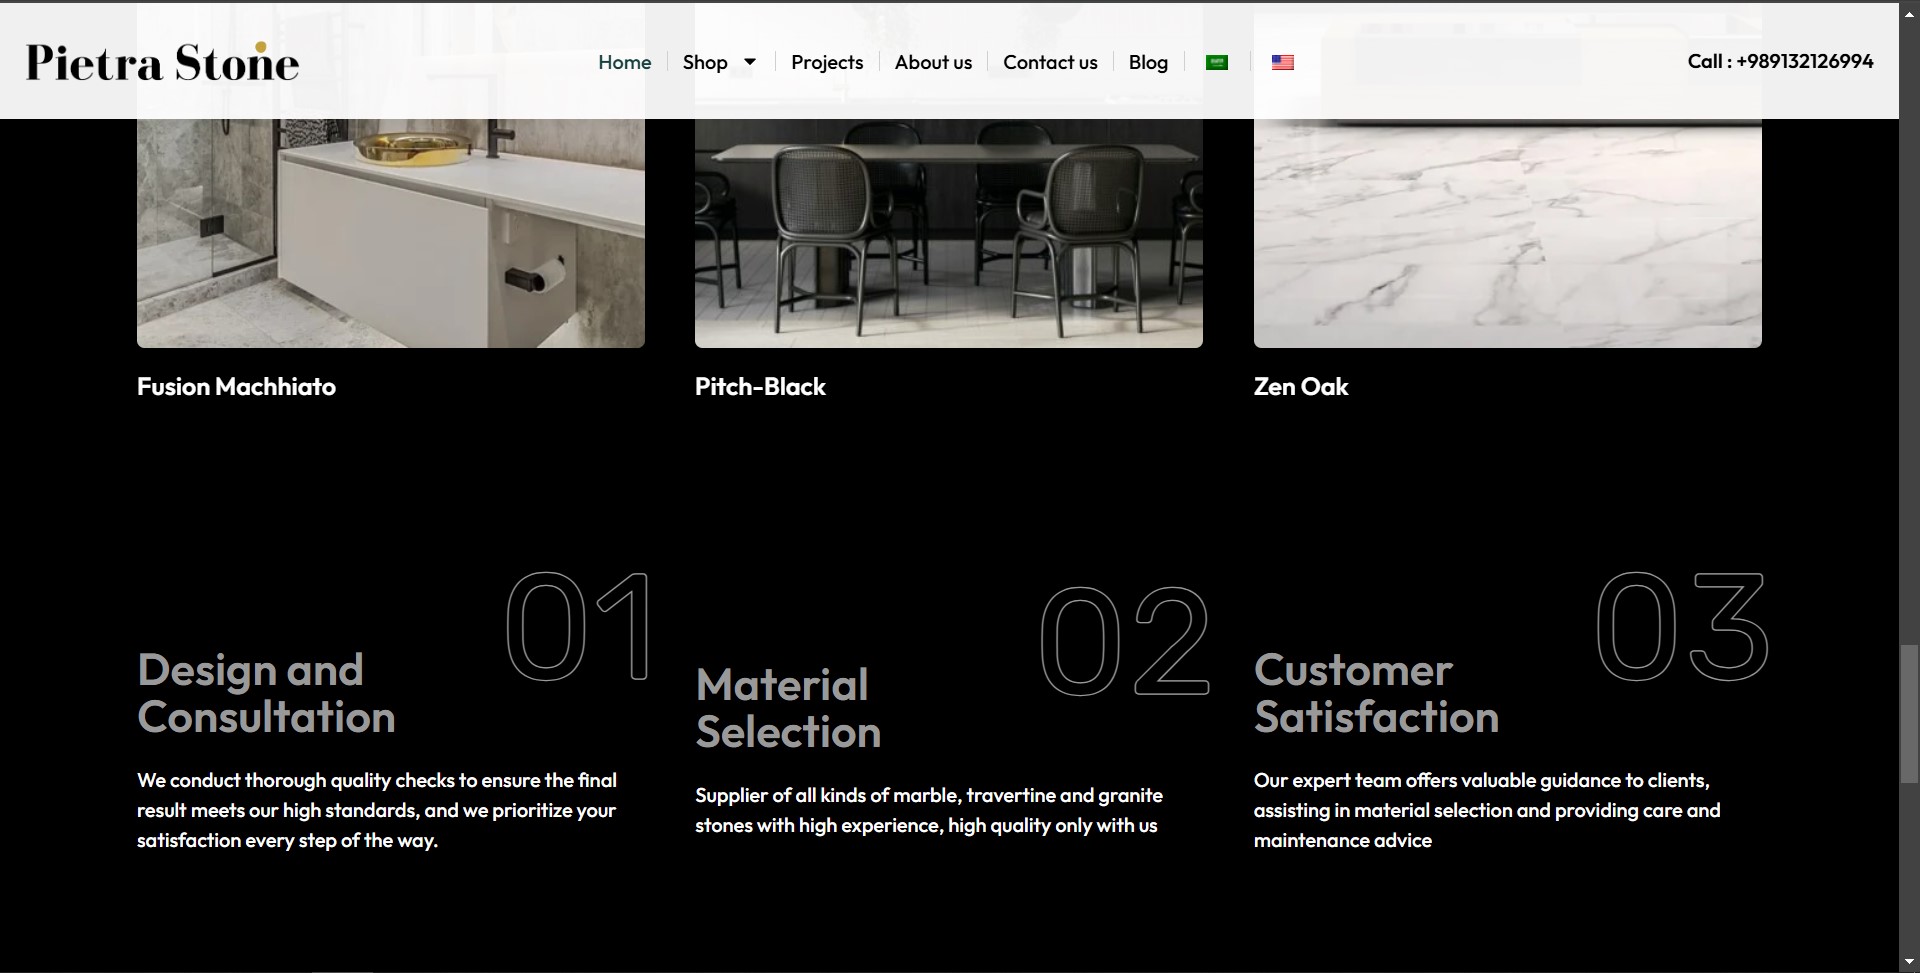Viewport: 1920px width, 973px height.
Task: Select the United States flag icon
Action: (1283, 62)
